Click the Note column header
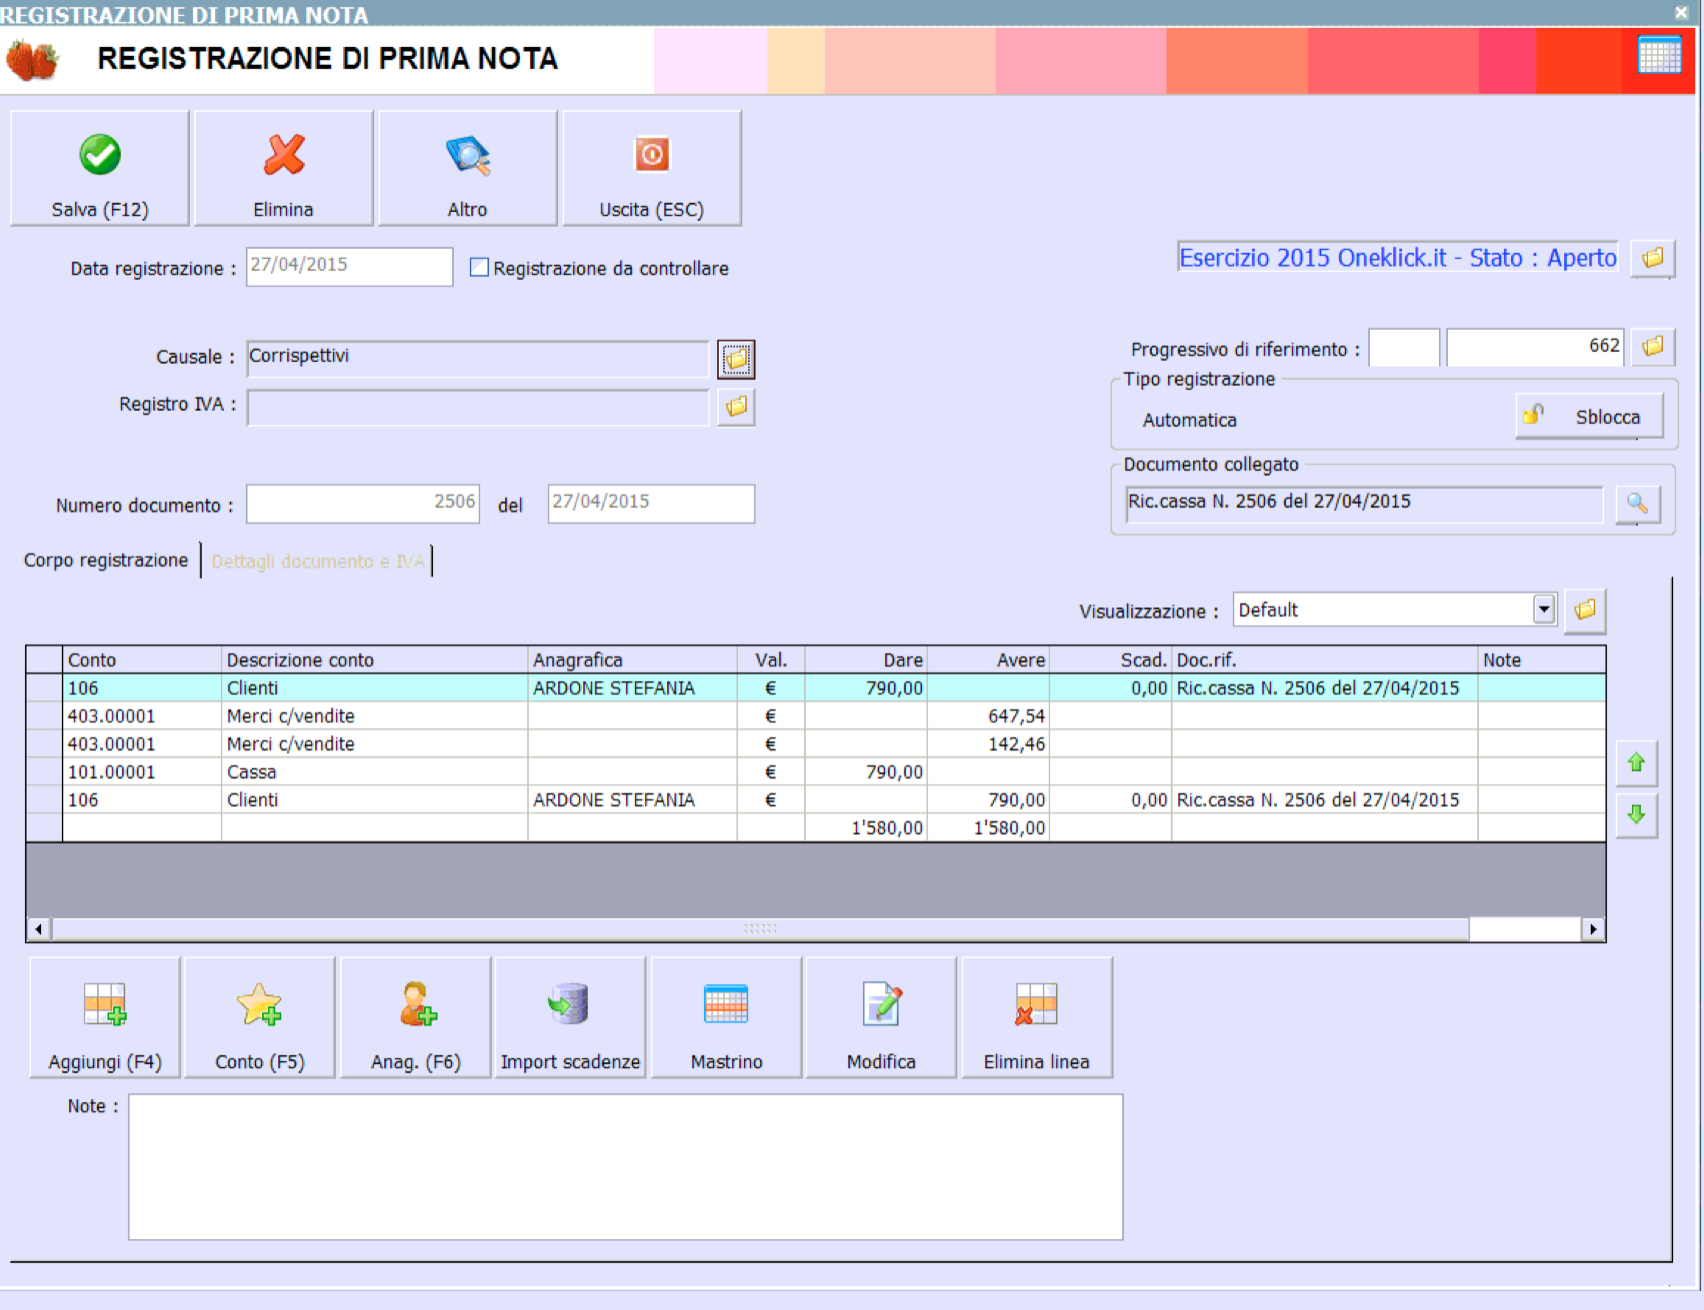This screenshot has width=1704, height=1310. pos(1542,660)
